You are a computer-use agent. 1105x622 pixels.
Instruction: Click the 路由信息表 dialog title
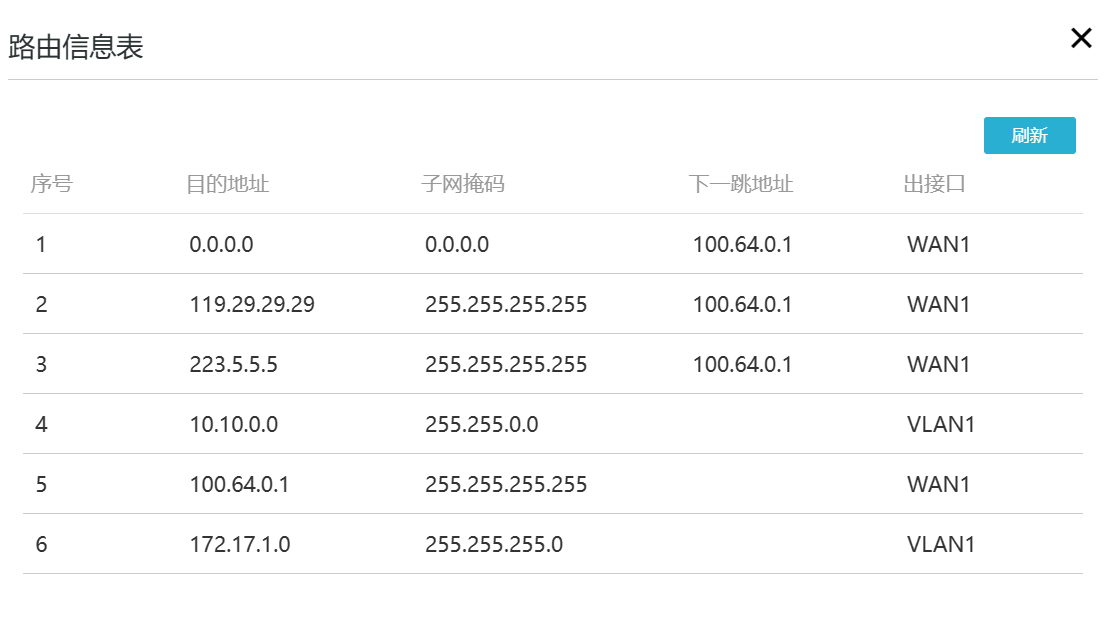[x=76, y=47]
